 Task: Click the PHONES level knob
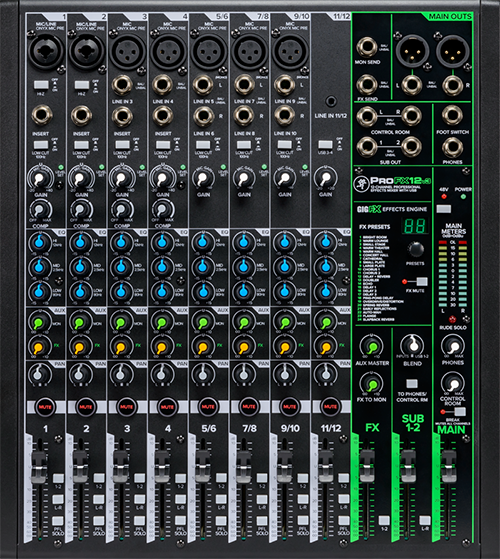(x=453, y=346)
